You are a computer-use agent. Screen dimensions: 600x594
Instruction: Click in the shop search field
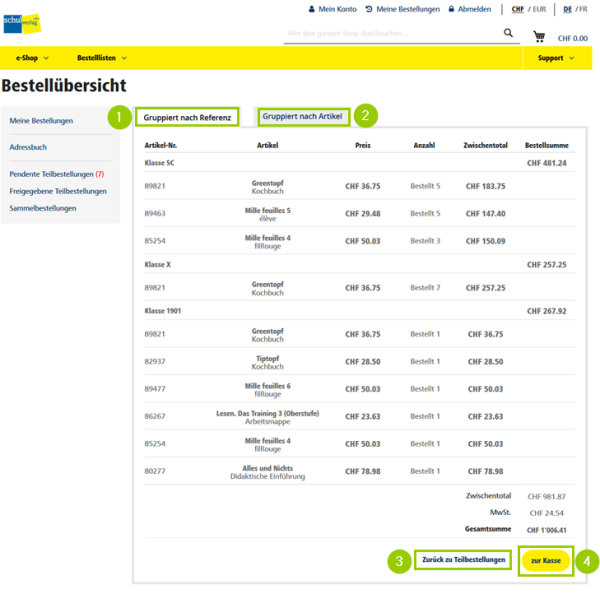point(390,34)
